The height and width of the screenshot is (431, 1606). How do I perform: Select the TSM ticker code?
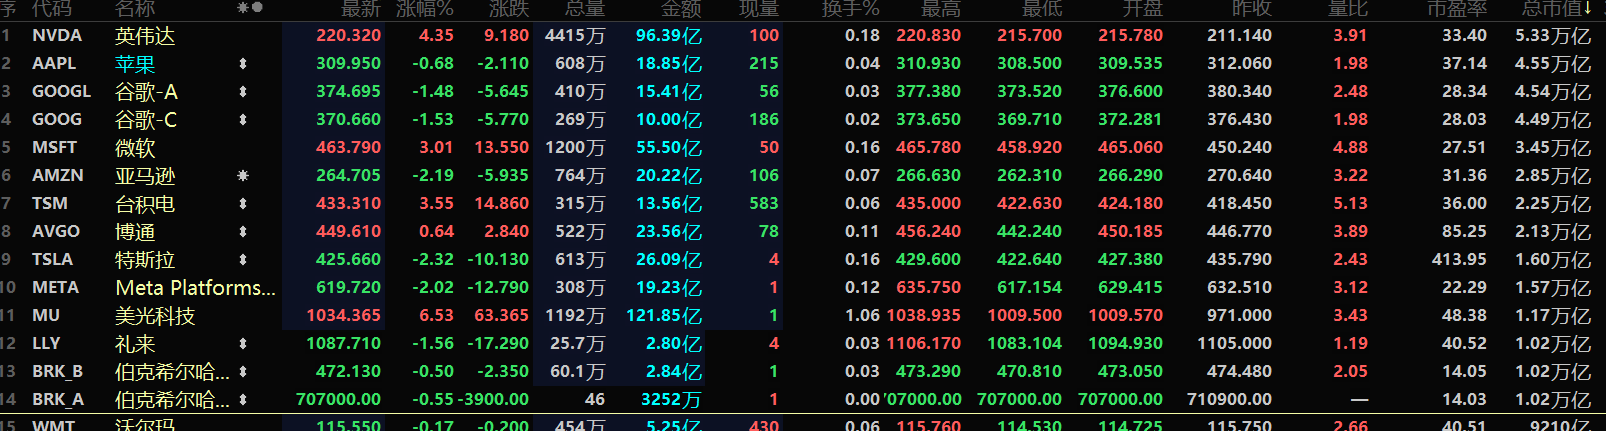tap(50, 204)
